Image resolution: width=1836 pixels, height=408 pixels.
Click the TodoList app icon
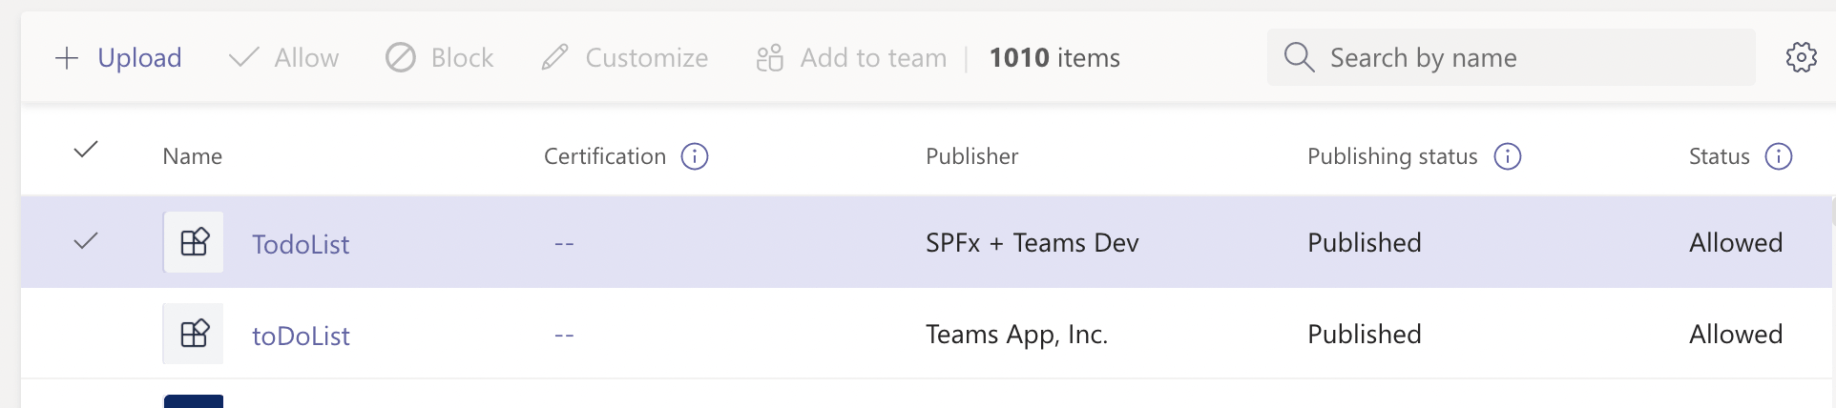click(x=194, y=242)
